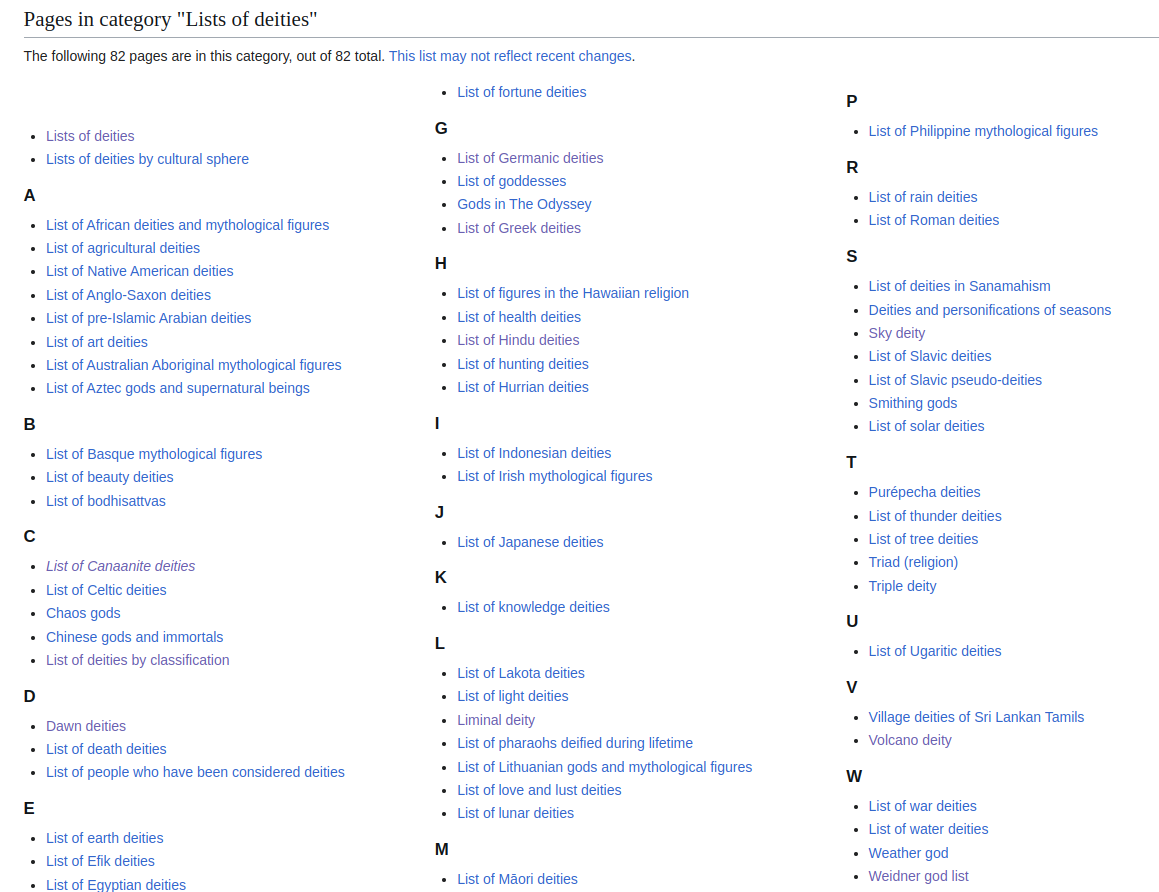
Task: Visit the Gods in The Odyssey page
Action: tap(524, 204)
